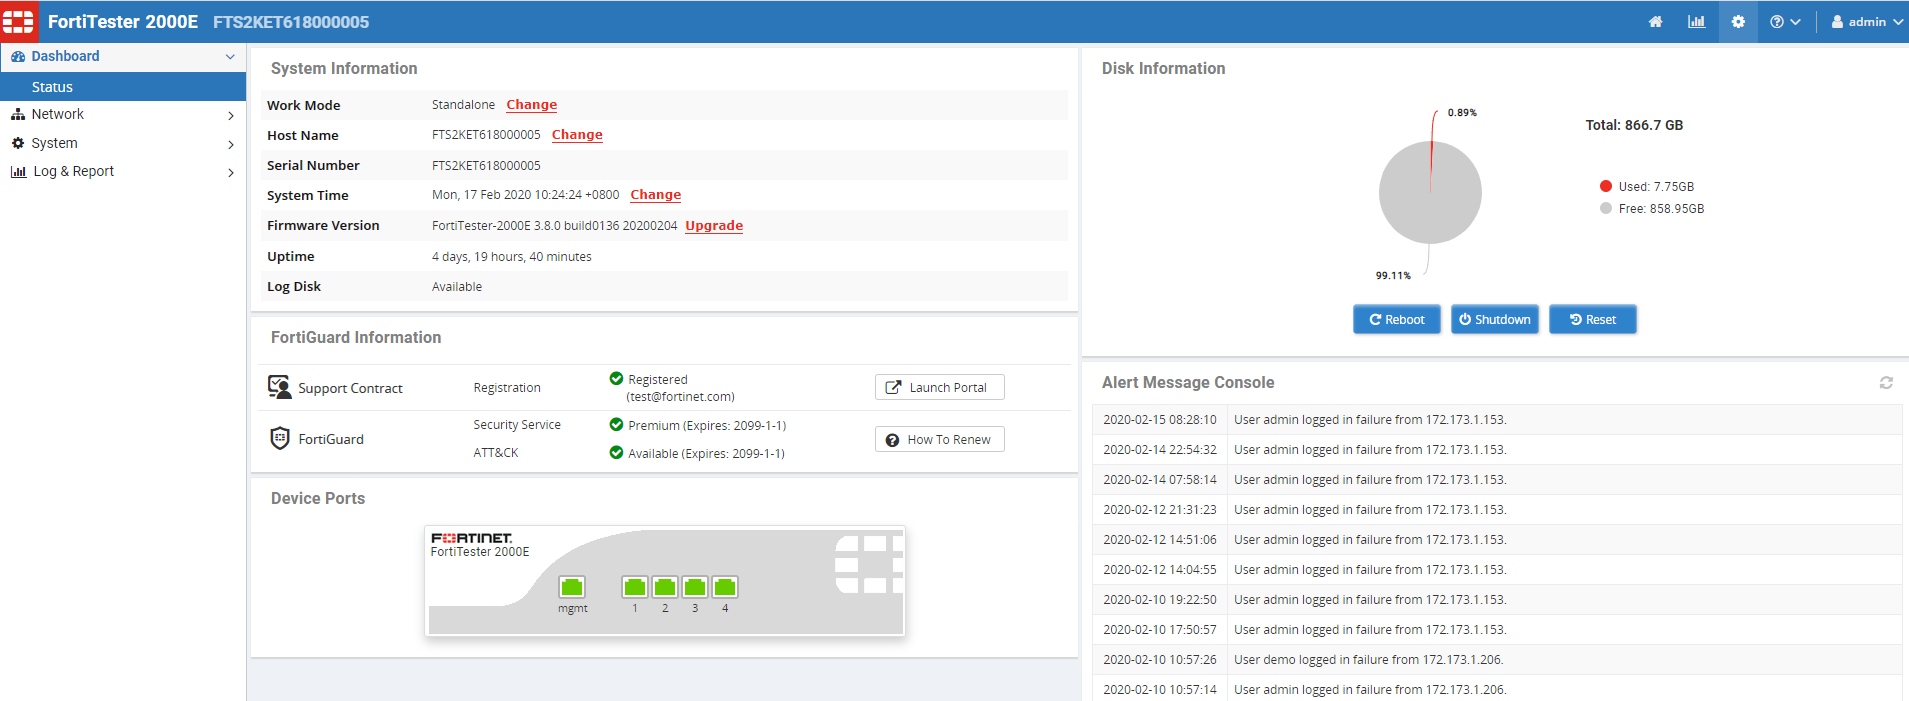Open the home icon in top bar

coord(1656,22)
